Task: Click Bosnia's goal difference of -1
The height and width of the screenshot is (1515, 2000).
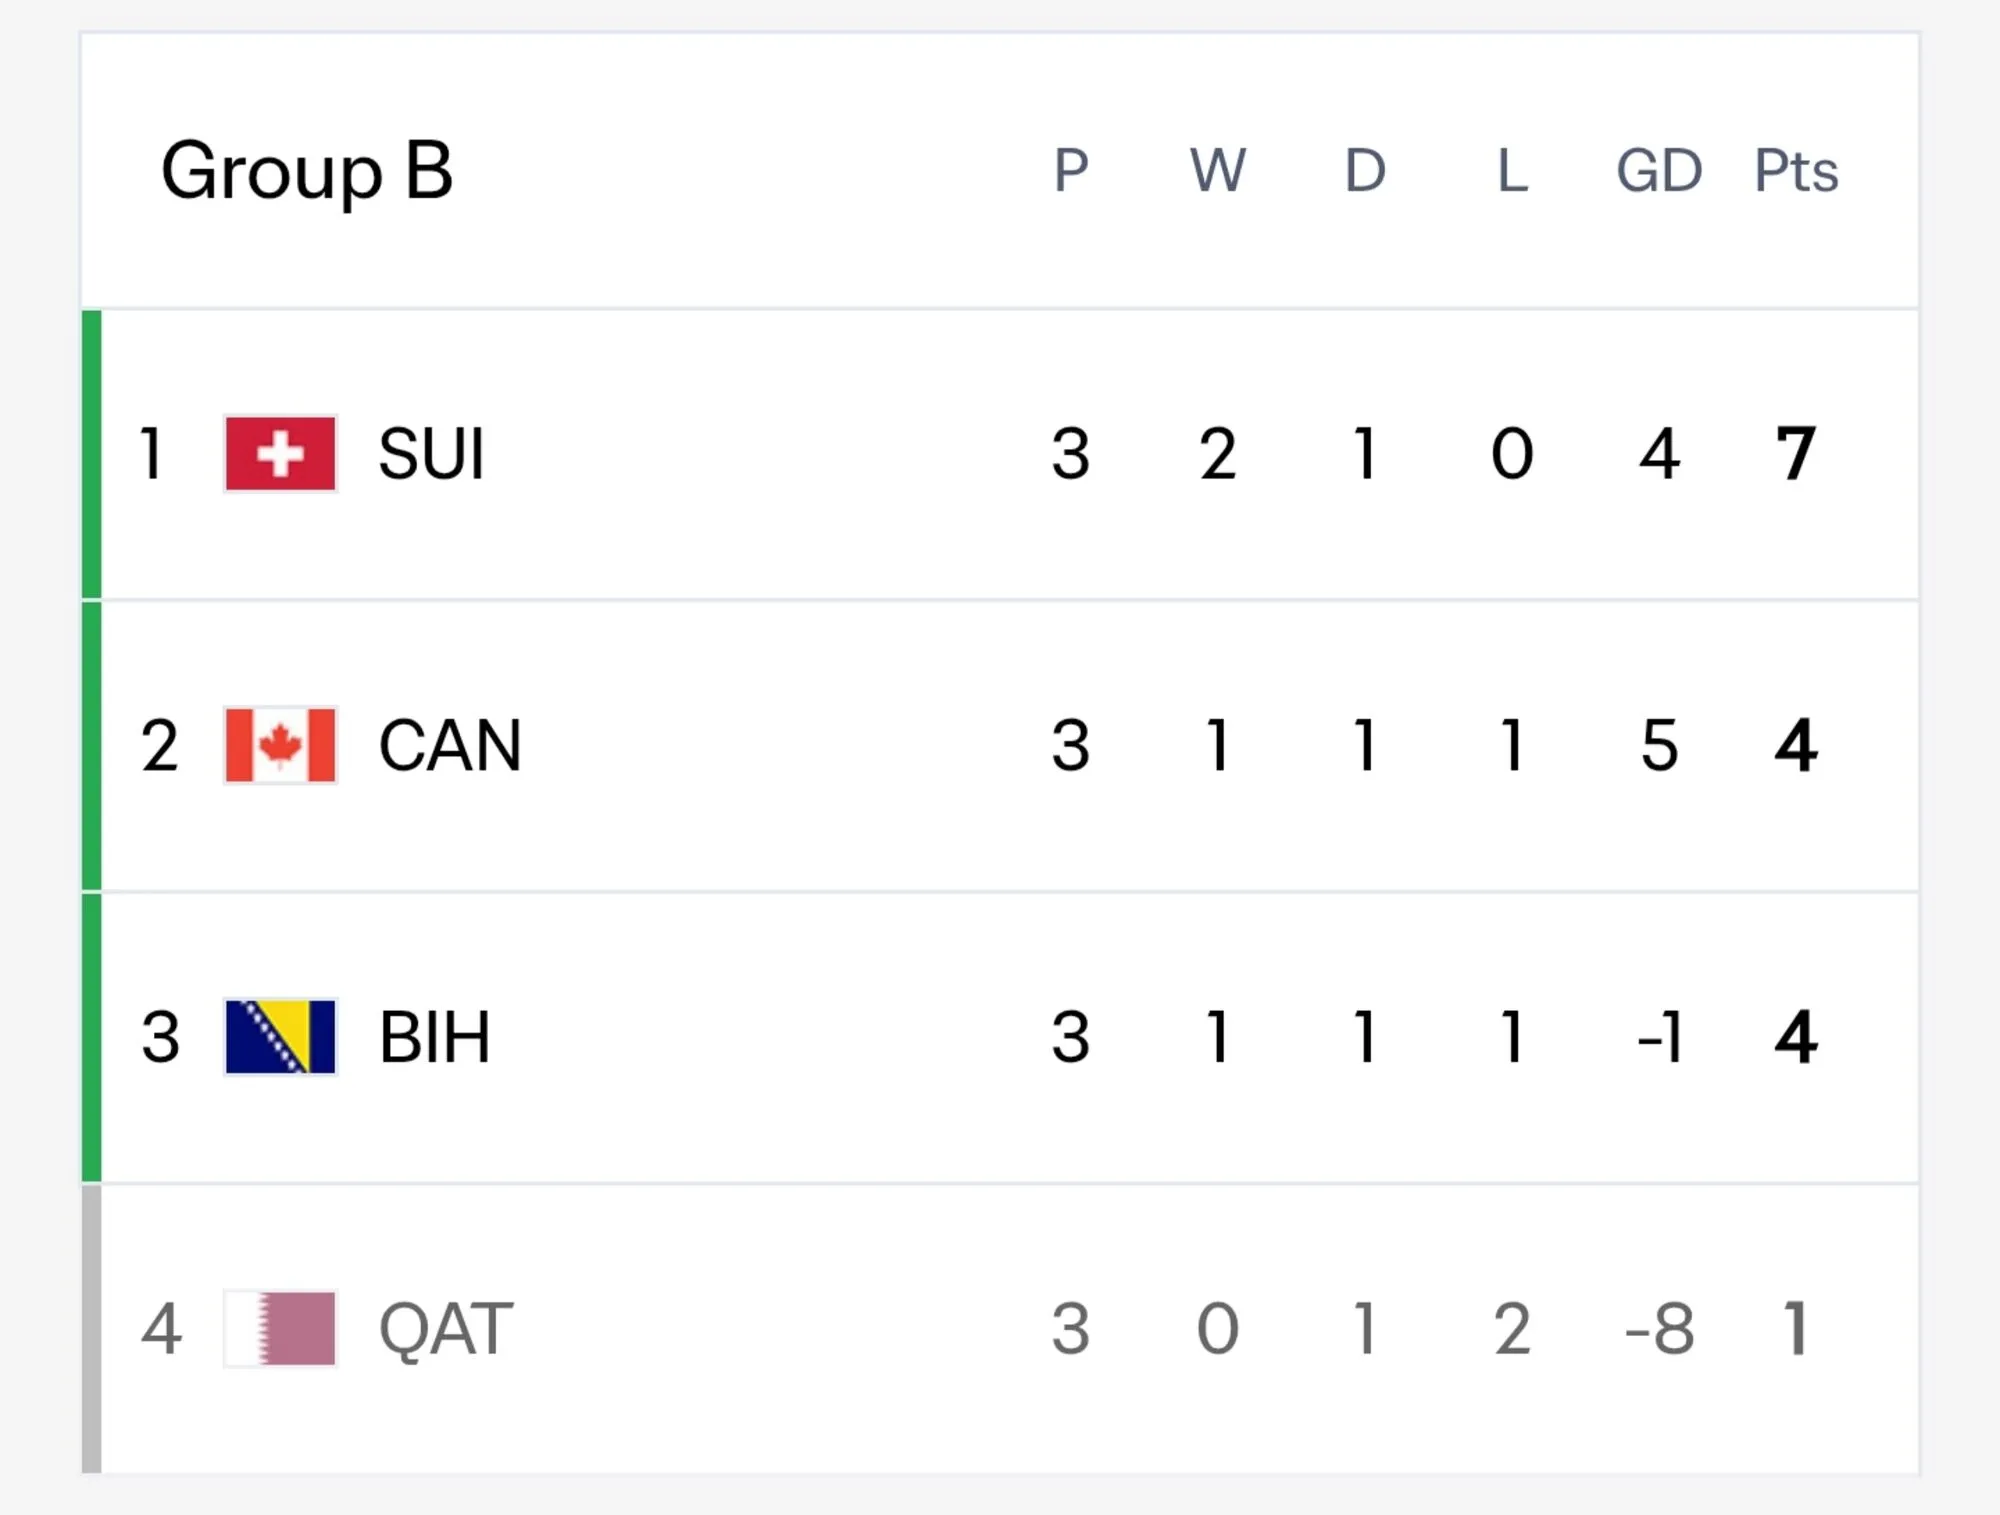Action: [x=1659, y=1037]
